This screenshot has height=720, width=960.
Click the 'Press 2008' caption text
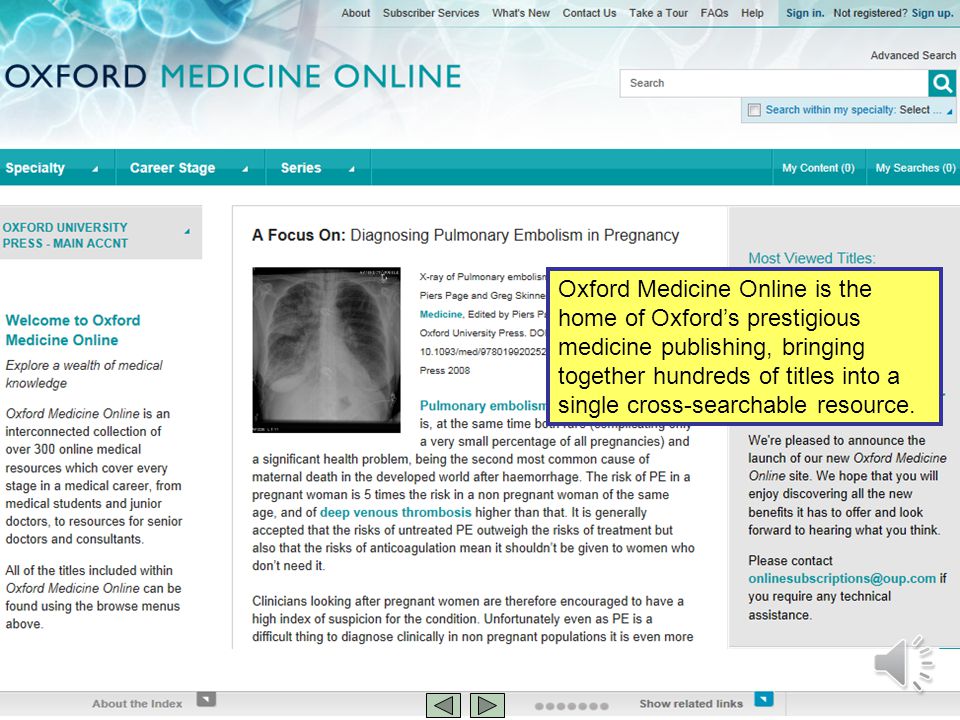click(x=444, y=370)
